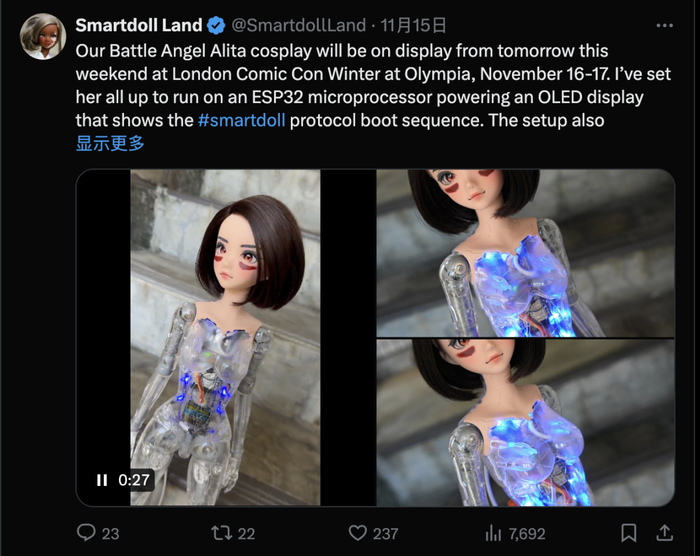Viewport: 700px width, 556px height.
Task: Open the top-right doll close-up photo
Action: pyautogui.click(x=525, y=253)
